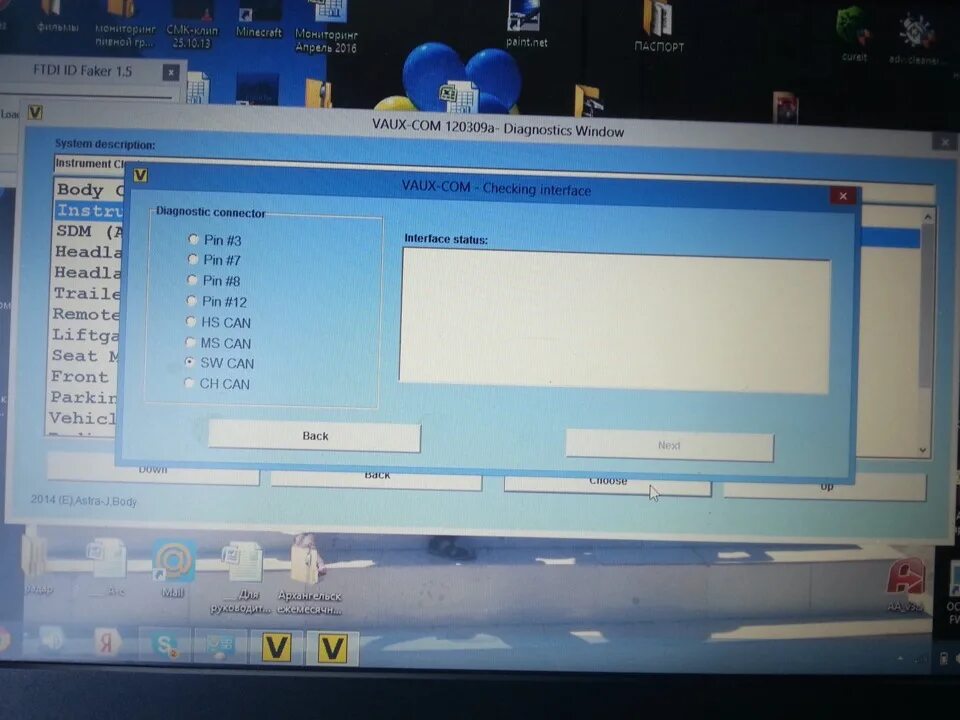Select the highlighted Instru... list row
The width and height of the screenshot is (960, 720).
(89, 211)
